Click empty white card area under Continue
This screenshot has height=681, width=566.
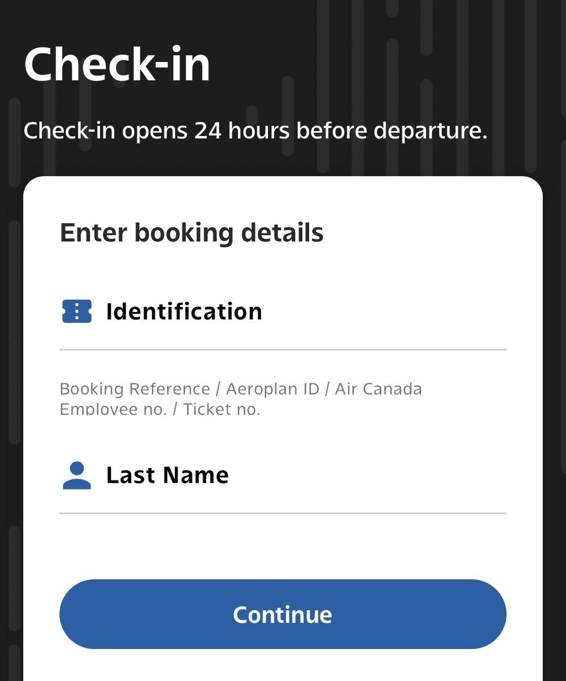point(283,665)
